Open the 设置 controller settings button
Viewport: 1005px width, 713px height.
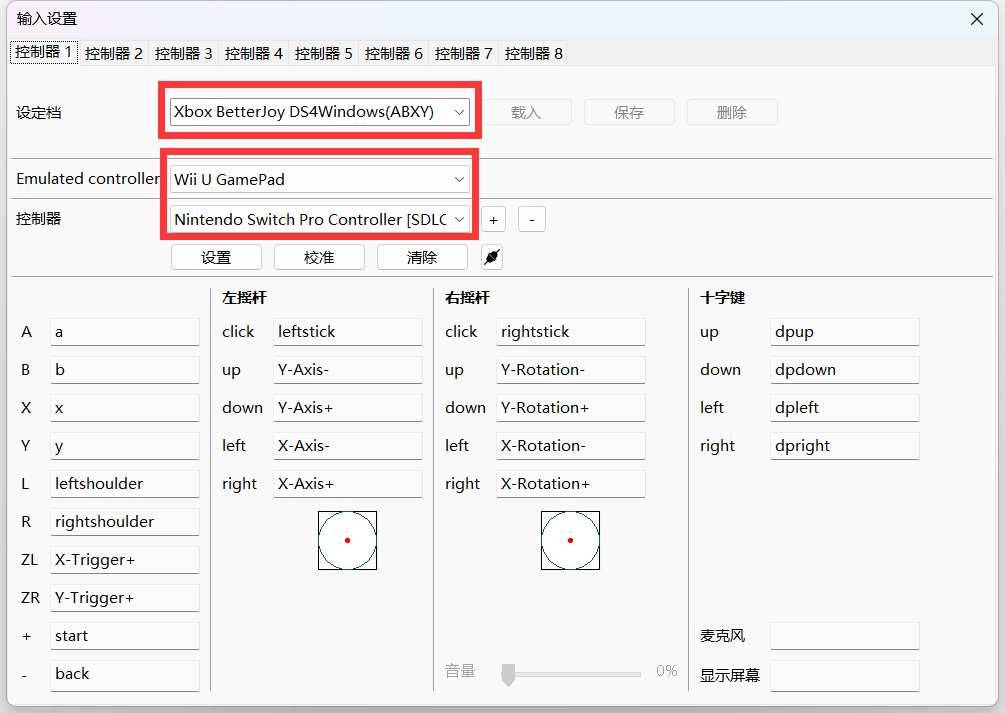click(x=217, y=257)
